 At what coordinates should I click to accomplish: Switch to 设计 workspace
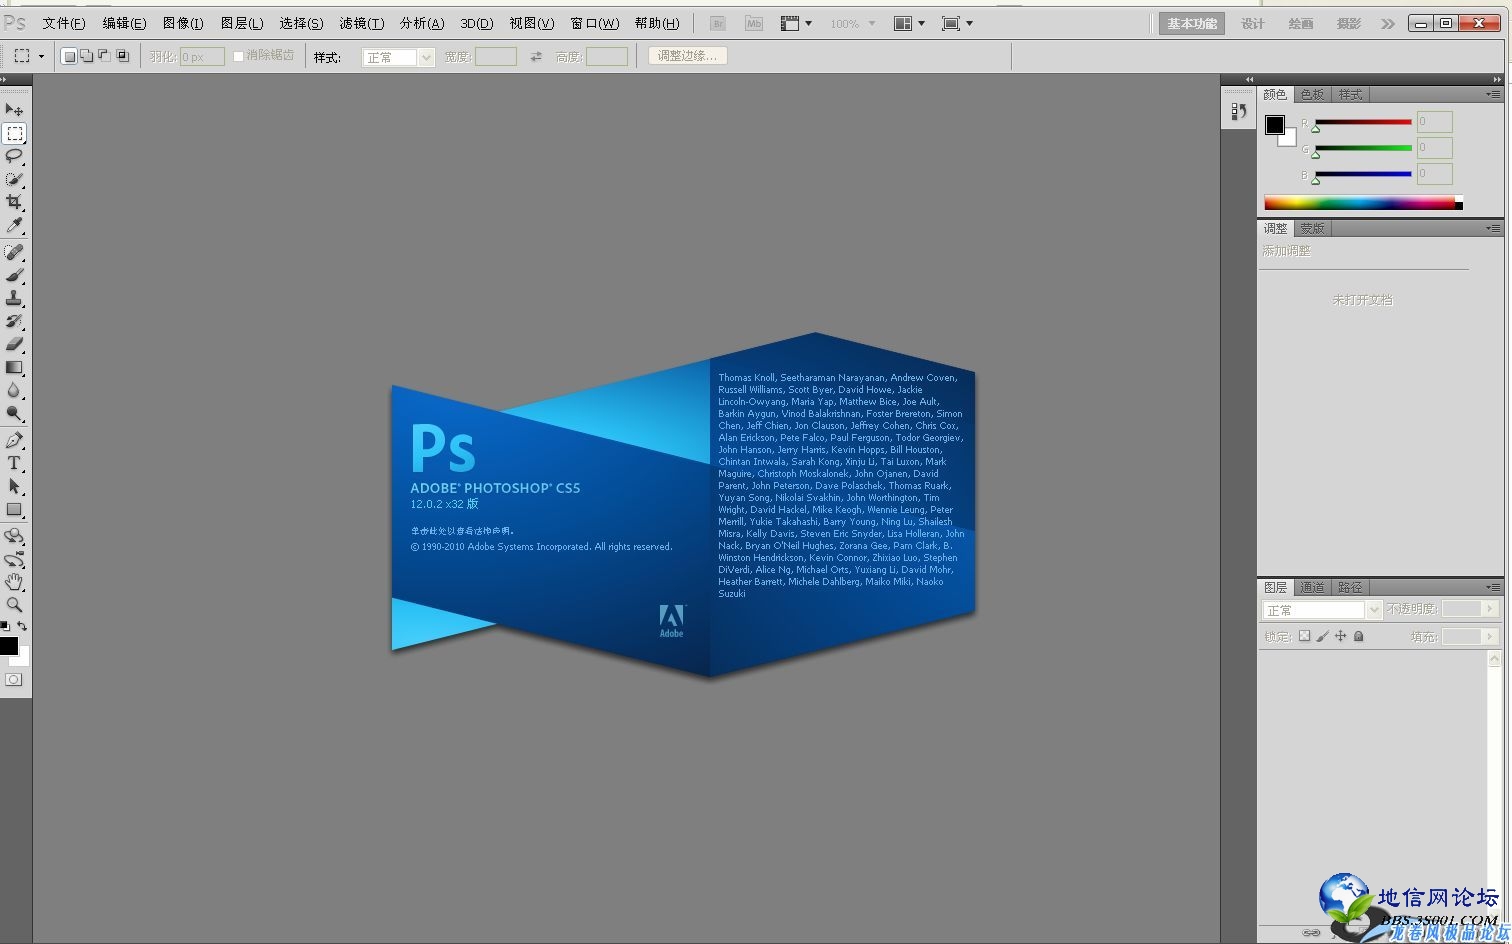[x=1253, y=23]
